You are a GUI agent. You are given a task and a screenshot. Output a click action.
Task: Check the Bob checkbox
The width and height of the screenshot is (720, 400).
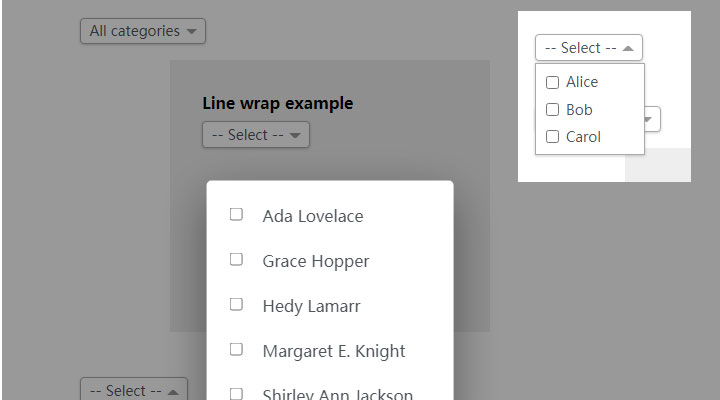tap(552, 110)
